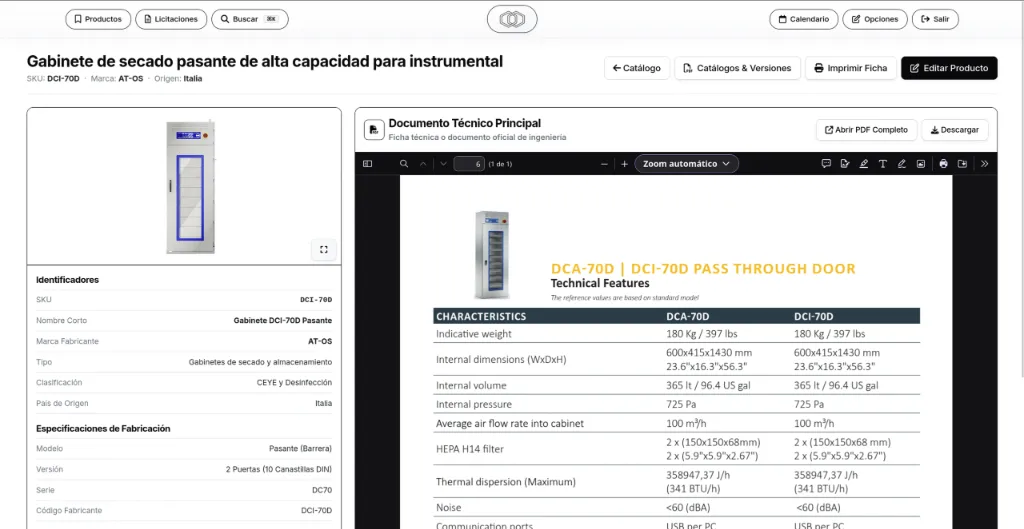1024x529 pixels.
Task: Open the Opciones menu
Action: 874,20
